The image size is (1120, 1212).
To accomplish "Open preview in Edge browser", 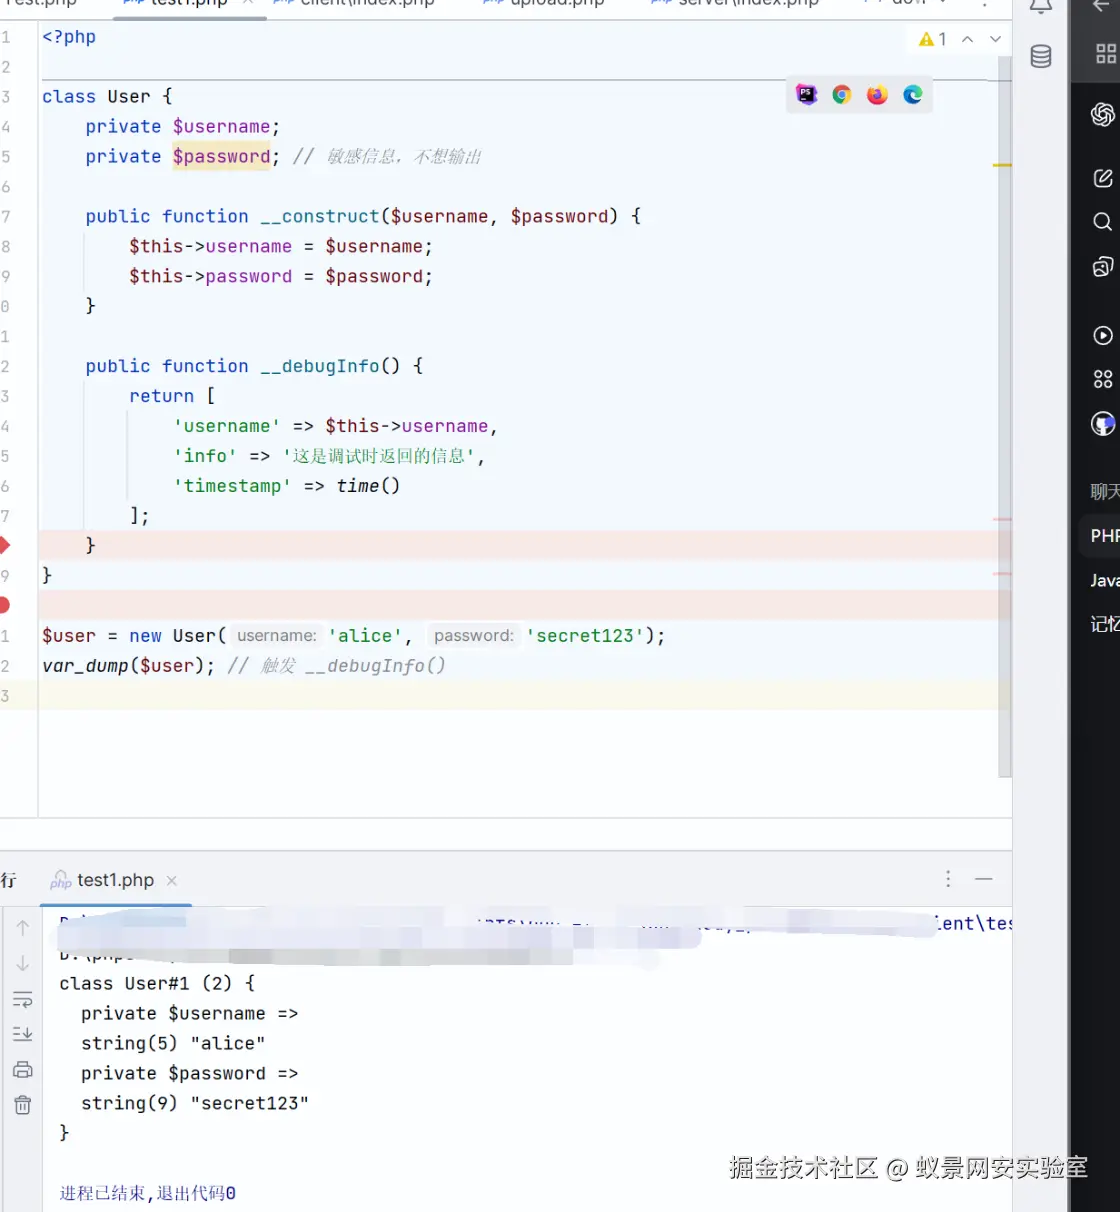I will (x=913, y=95).
